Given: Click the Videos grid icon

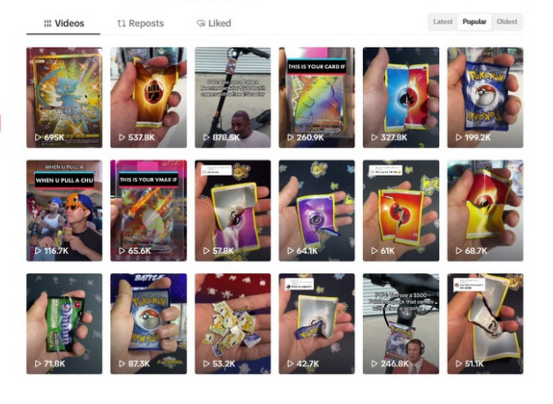Looking at the screenshot, I should pos(48,24).
